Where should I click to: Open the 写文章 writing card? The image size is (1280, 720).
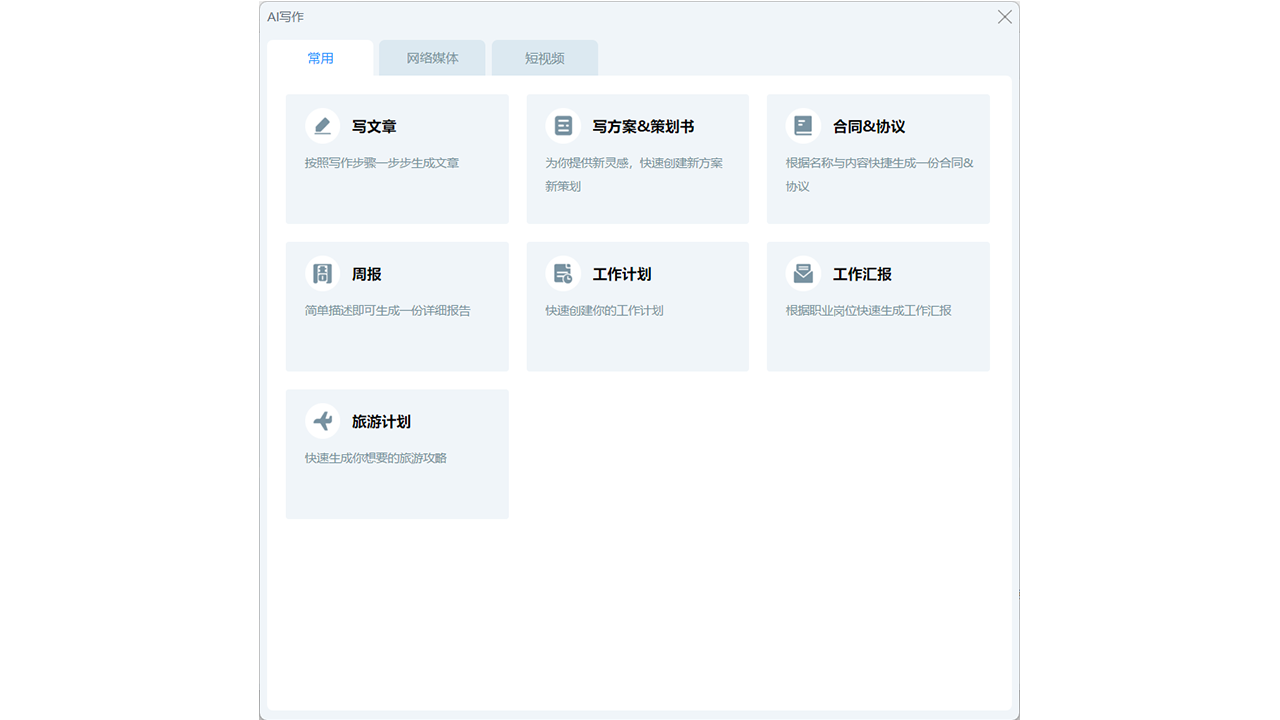397,158
